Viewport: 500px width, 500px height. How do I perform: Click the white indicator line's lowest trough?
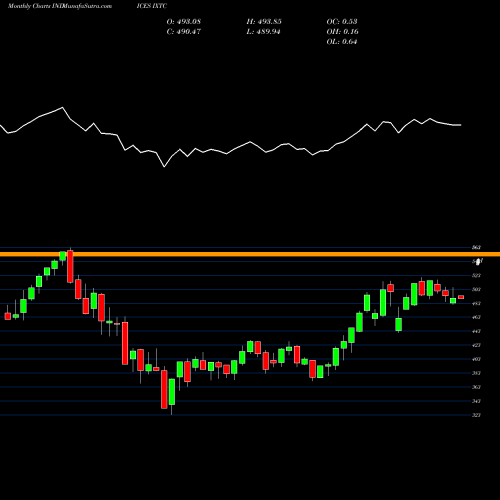pyautogui.click(x=164, y=166)
